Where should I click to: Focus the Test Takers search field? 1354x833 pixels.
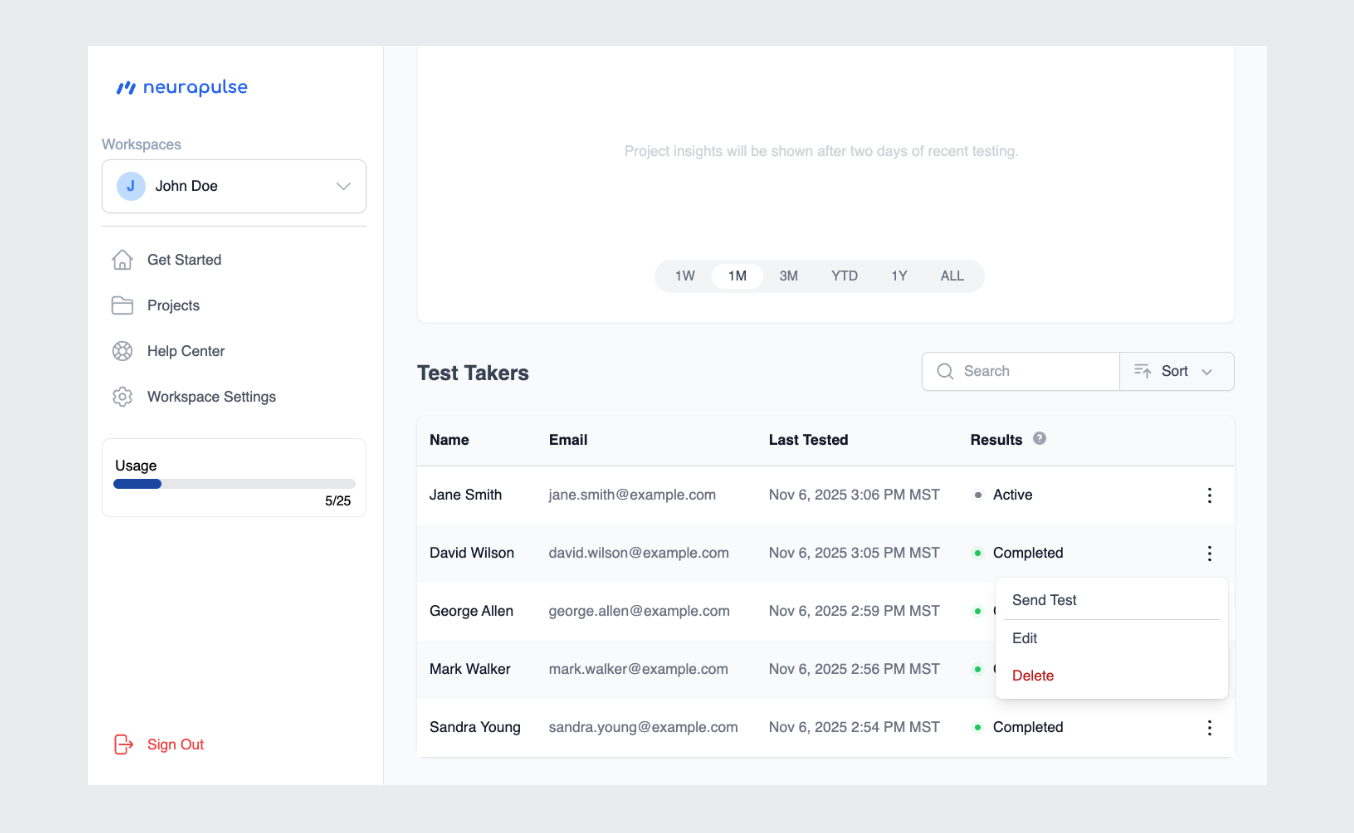[x=1020, y=371]
